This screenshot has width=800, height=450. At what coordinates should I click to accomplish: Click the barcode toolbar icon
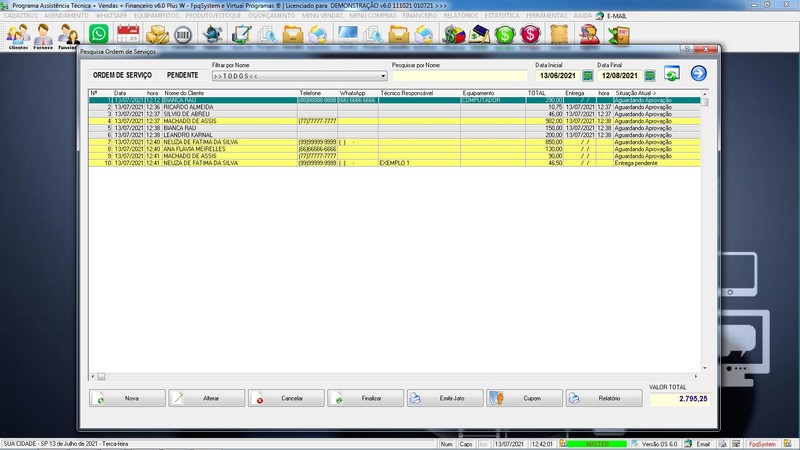click(x=183, y=35)
